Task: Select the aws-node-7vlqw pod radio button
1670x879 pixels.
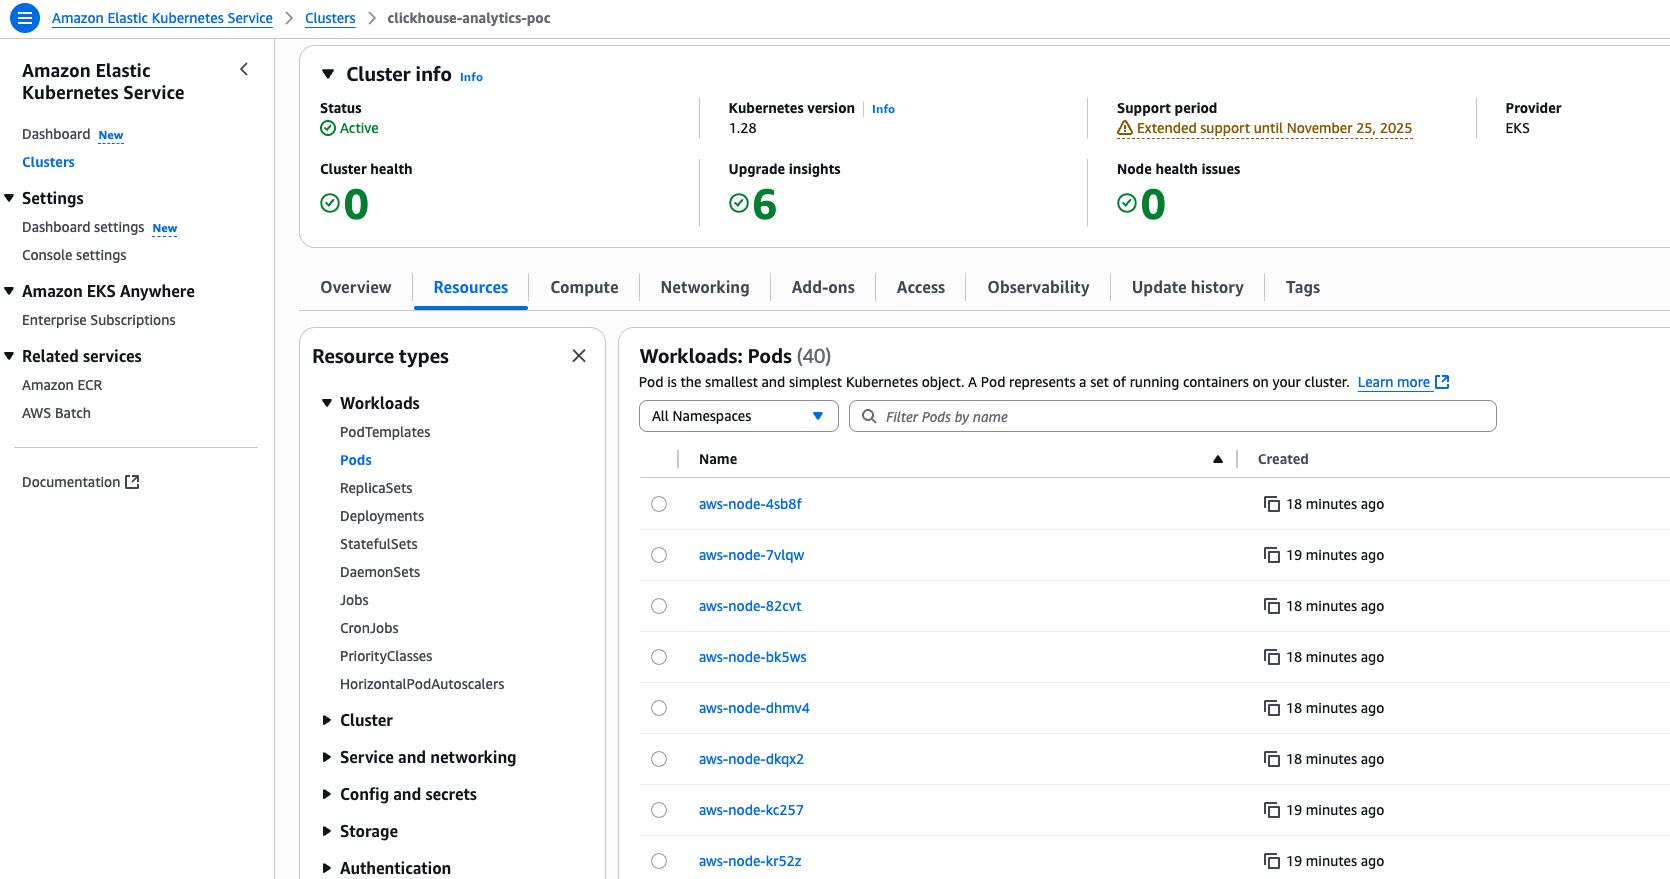Action: coord(659,555)
